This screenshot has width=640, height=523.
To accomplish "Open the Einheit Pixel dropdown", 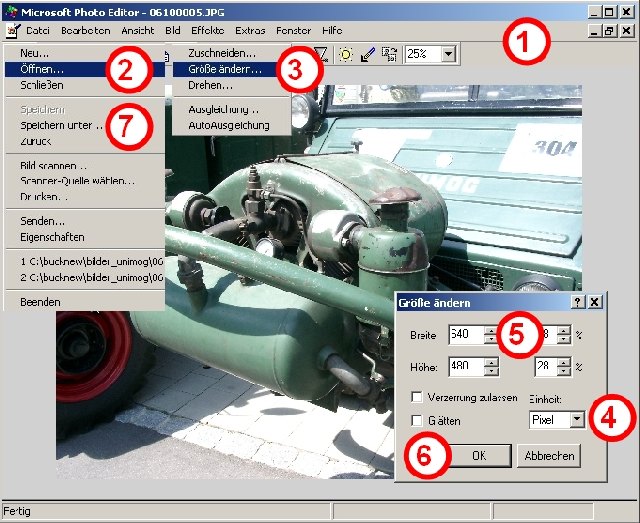I will click(576, 420).
